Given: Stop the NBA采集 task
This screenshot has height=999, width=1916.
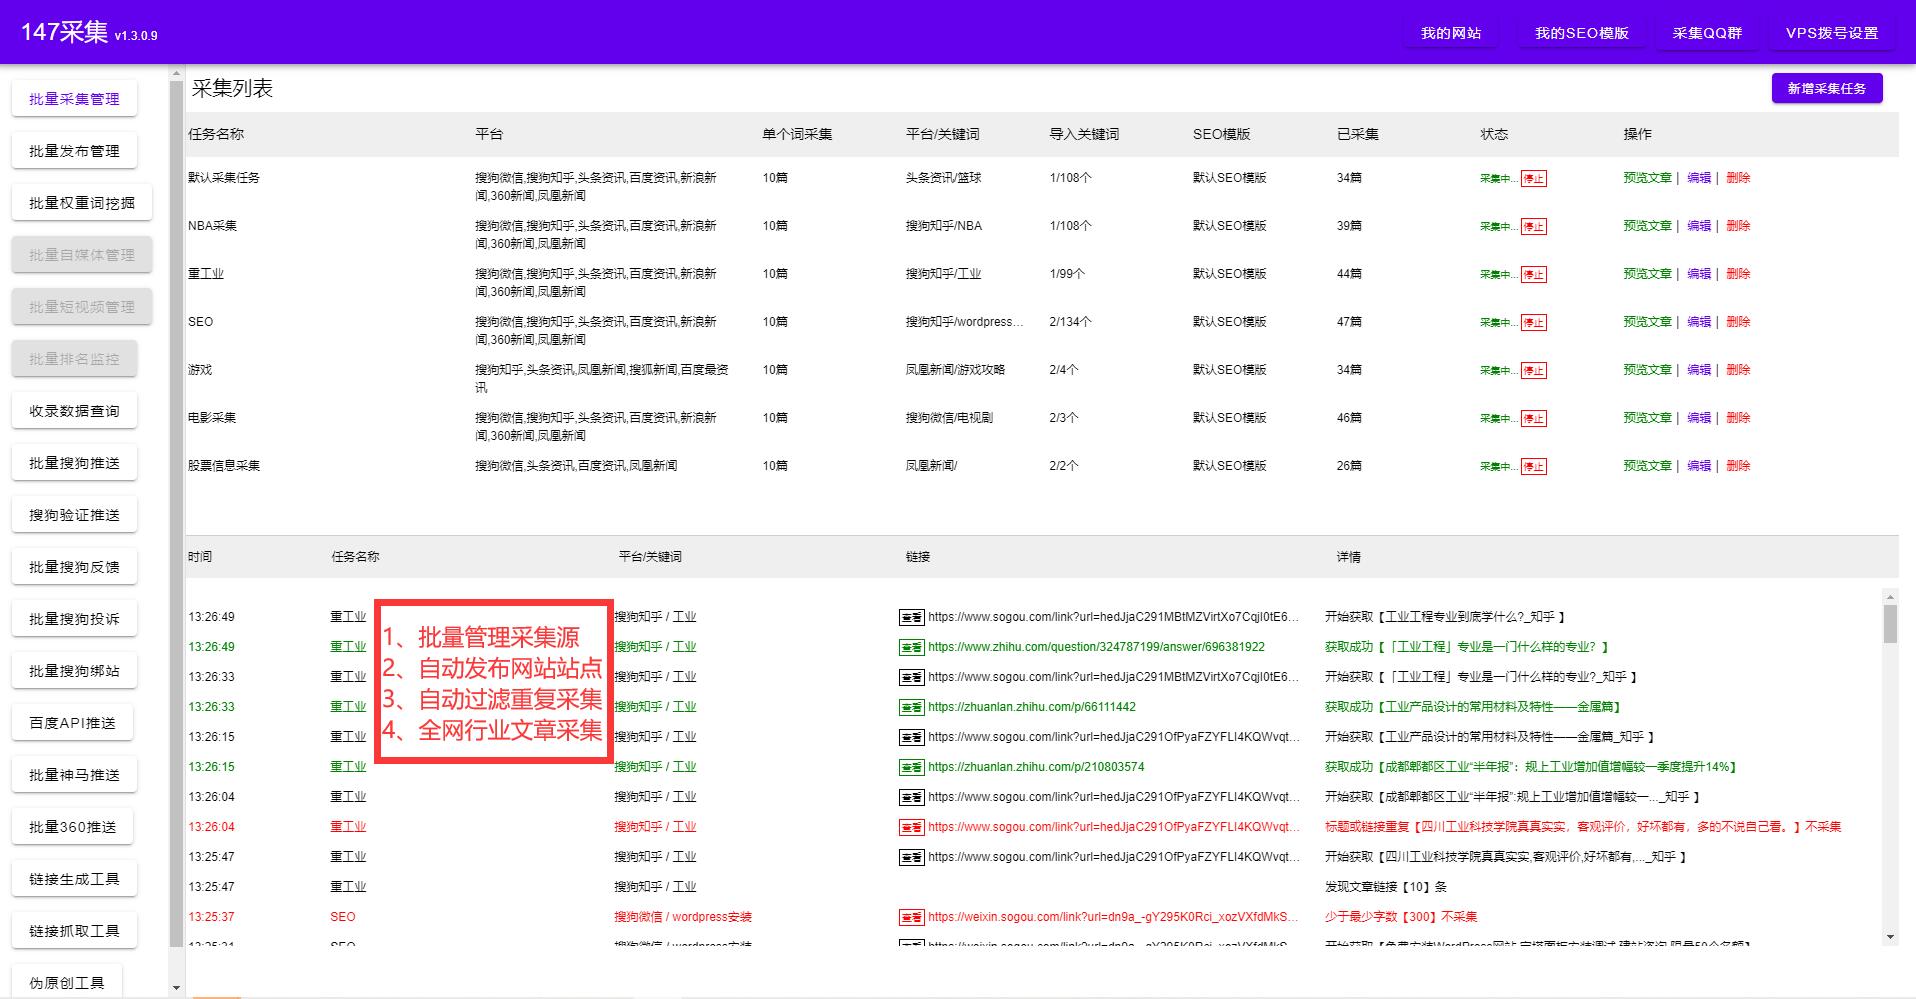Looking at the screenshot, I should [x=1536, y=226].
